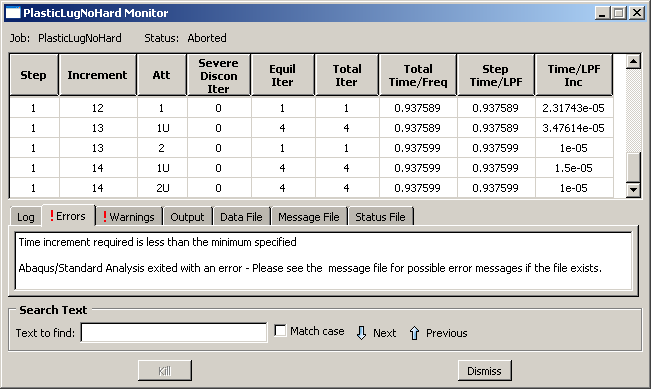Switch to the Message File tab
Viewport: 651px width, 389px height.
point(309,217)
